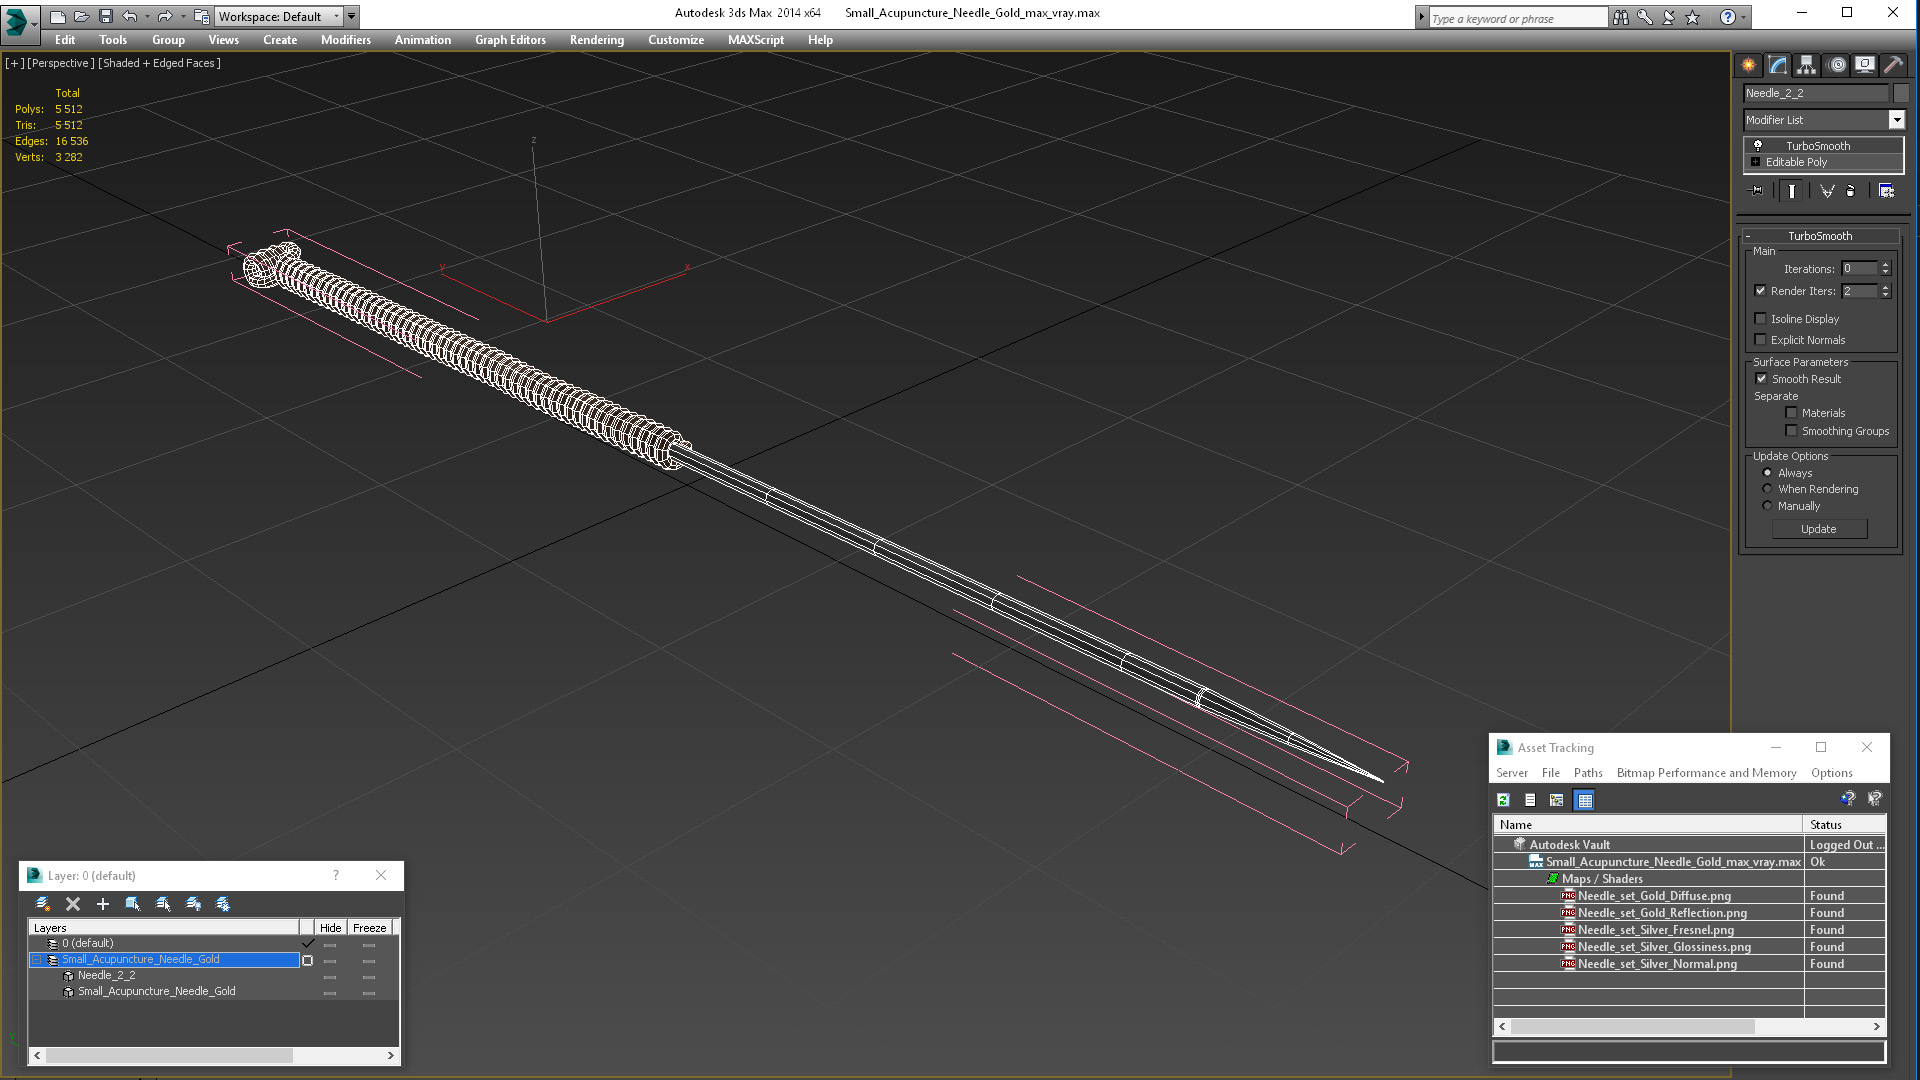
Task: Open the quick access toolbar customize arrow
Action: [351, 16]
